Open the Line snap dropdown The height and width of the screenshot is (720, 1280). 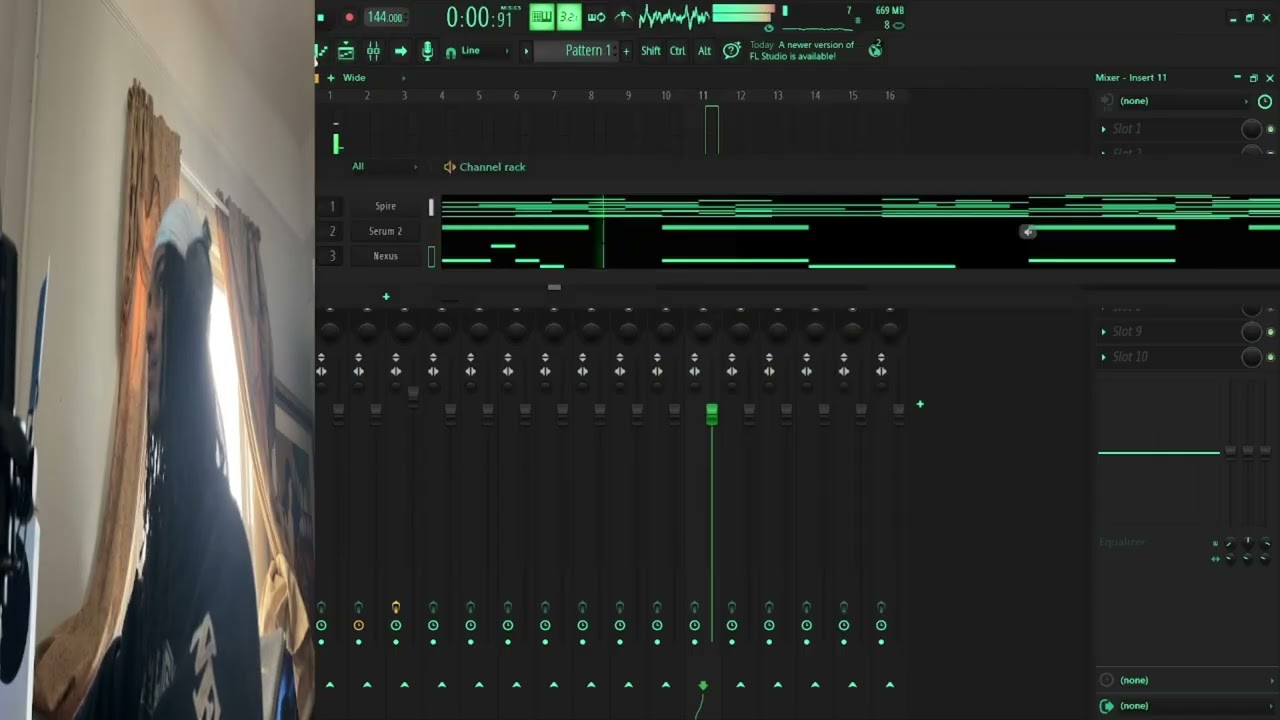(485, 51)
